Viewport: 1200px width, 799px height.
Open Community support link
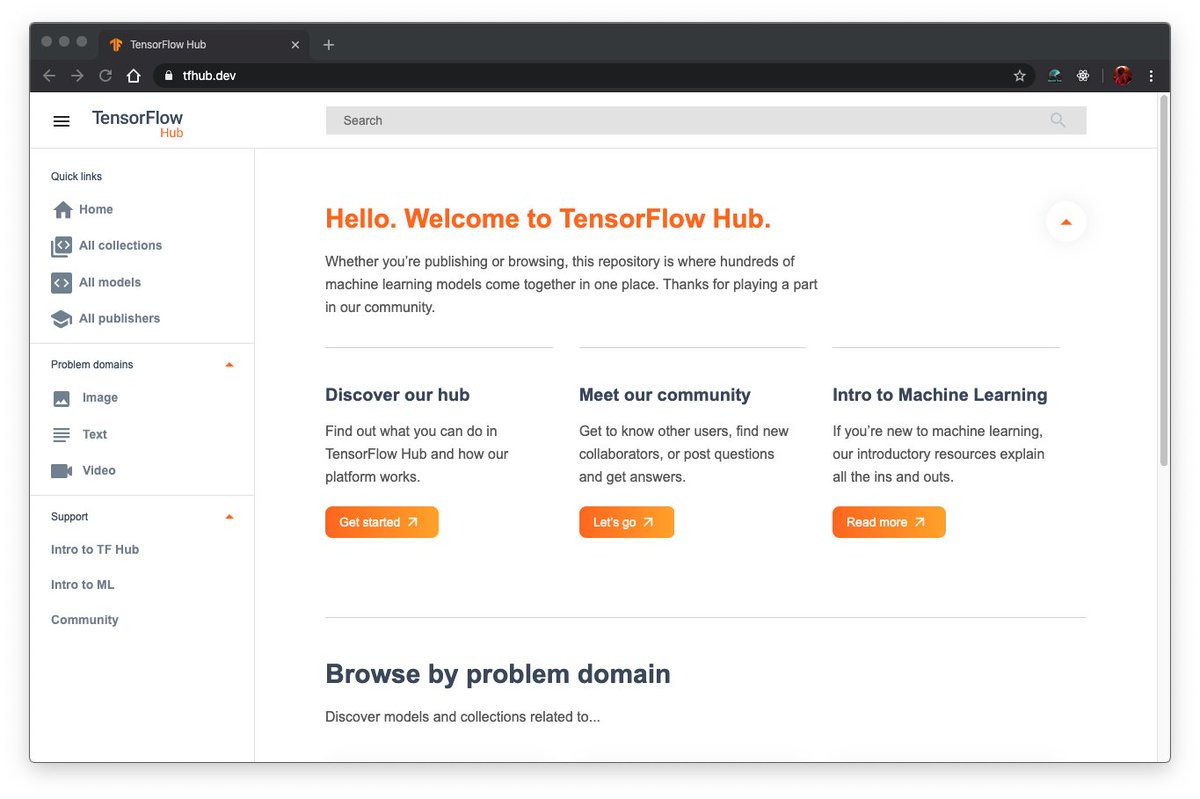click(85, 620)
